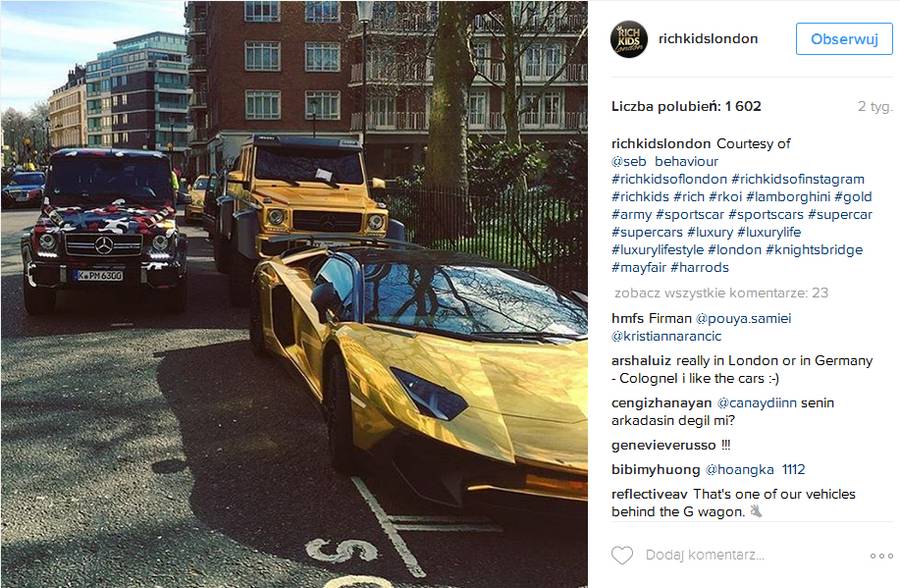
Task: Open commenter arshaluiz's profile
Action: (641, 361)
